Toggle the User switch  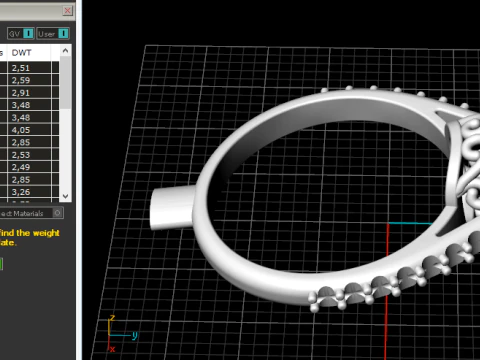53,34
